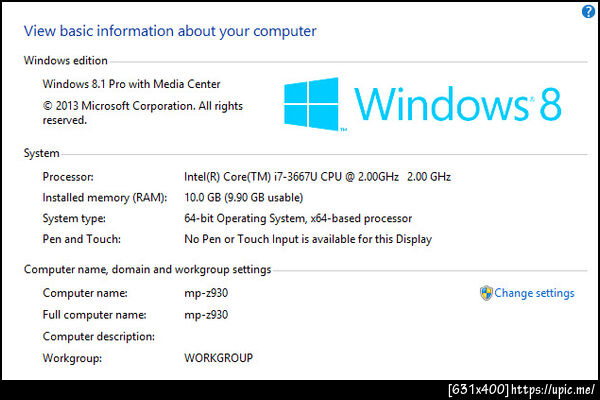Click the 'System type:' label
This screenshot has width=600, height=400.
point(74,219)
